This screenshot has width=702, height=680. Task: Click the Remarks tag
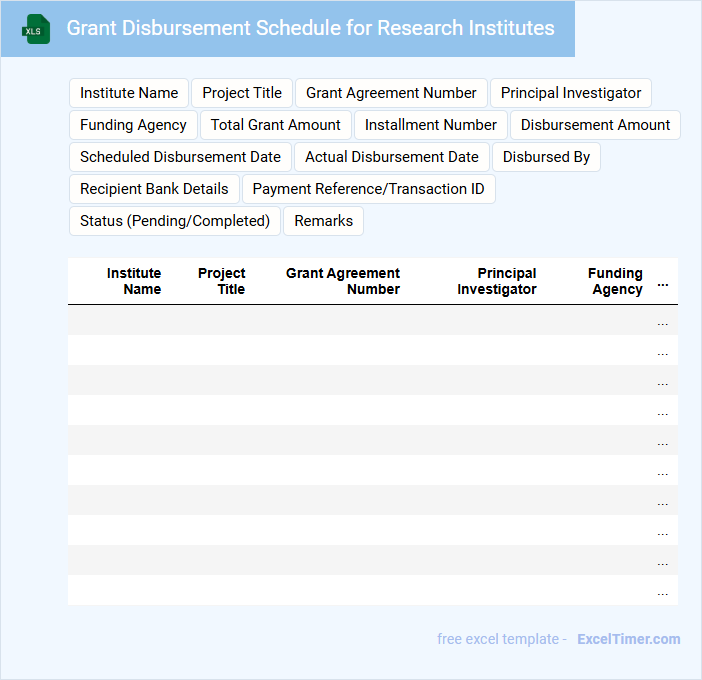[323, 221]
